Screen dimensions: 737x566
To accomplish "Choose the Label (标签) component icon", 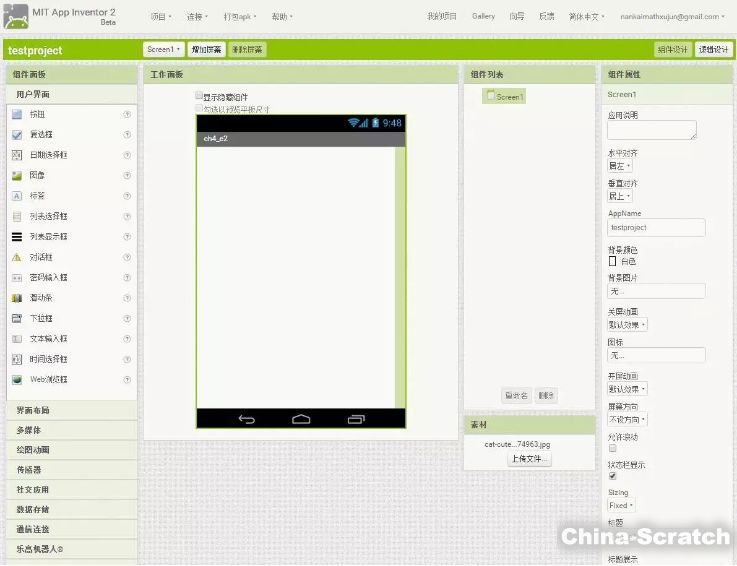I will (17, 196).
